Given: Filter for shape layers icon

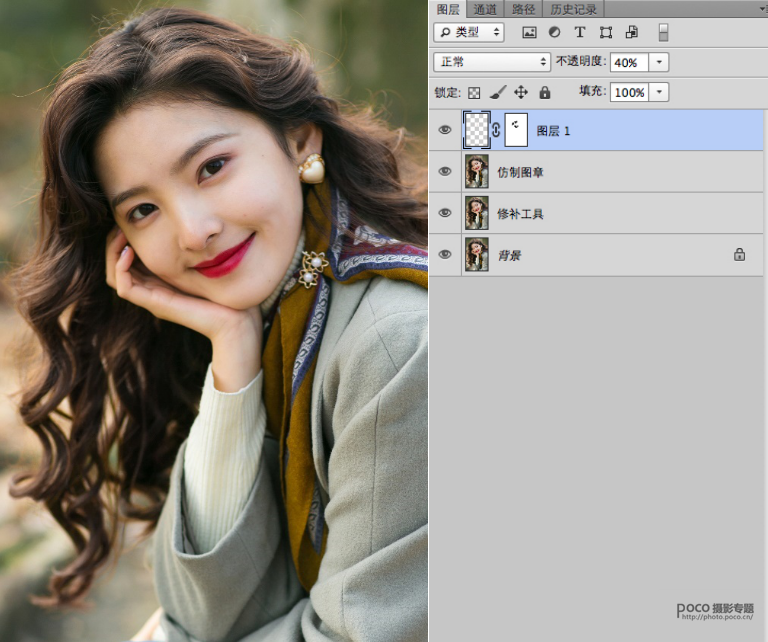Looking at the screenshot, I should pos(606,32).
